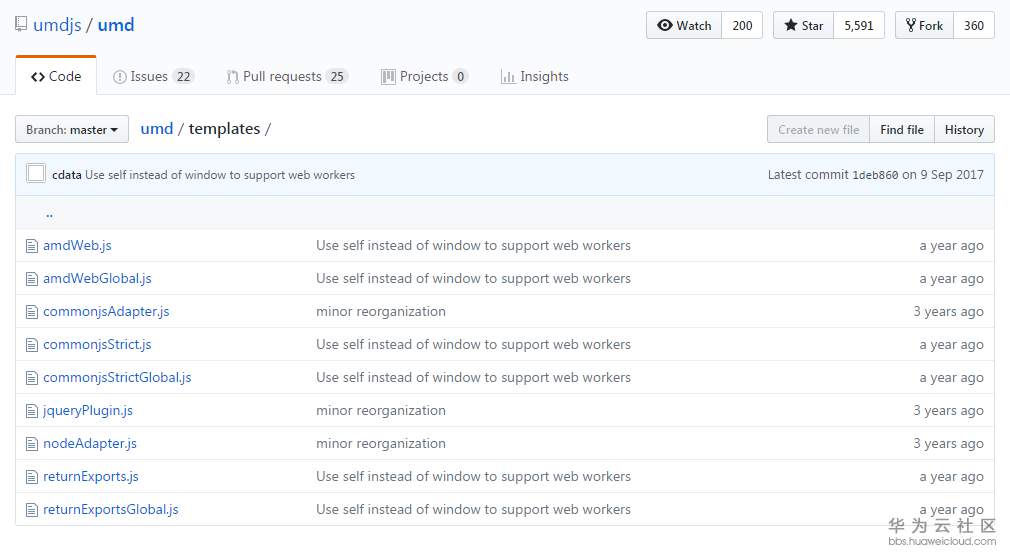Click the file icon next to amdWebGlobal.js
The width and height of the screenshot is (1010, 556).
click(32, 279)
